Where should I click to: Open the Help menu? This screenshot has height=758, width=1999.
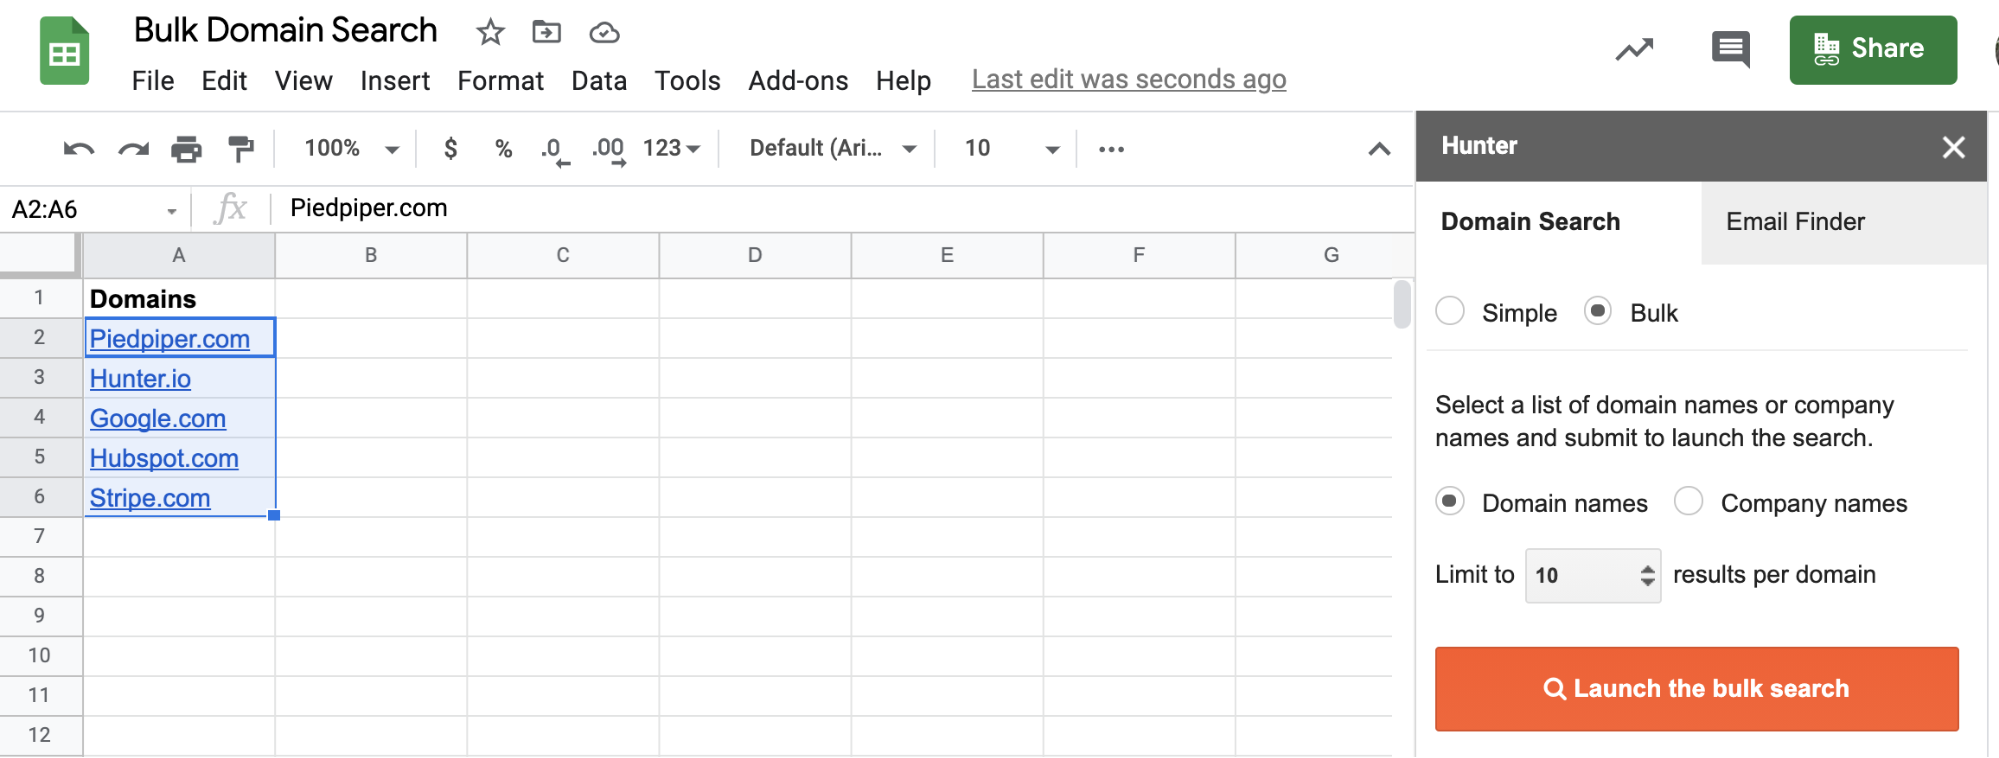(x=903, y=81)
